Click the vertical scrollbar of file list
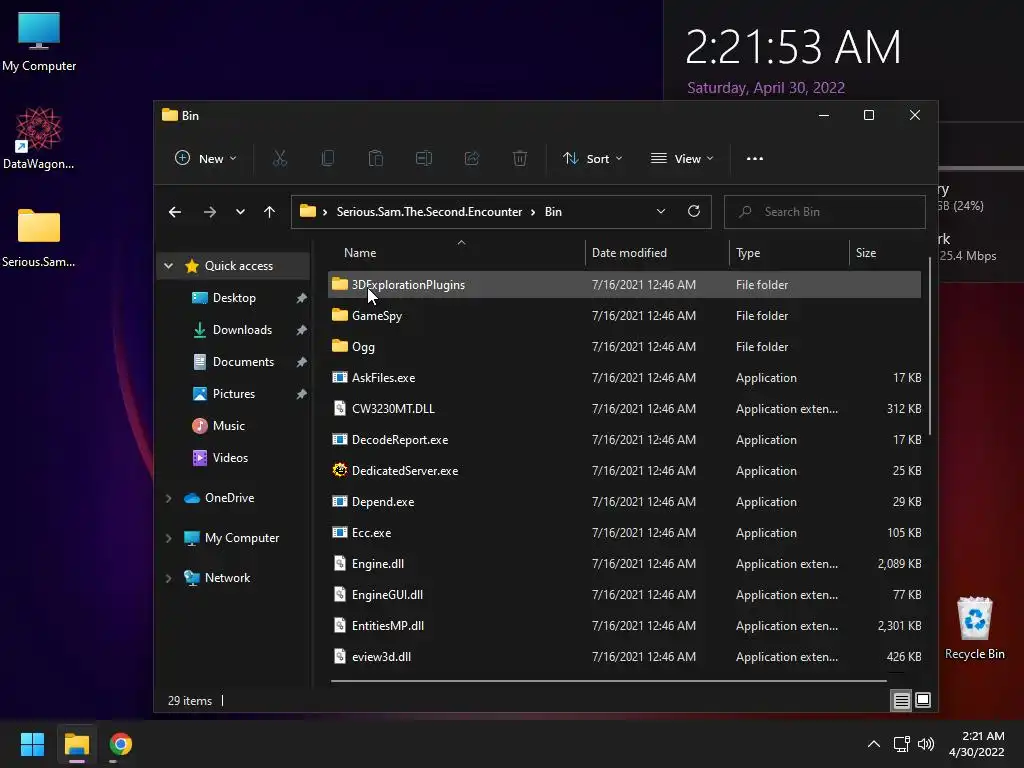Screen dimensions: 1024x768 pyautogui.click(x=929, y=346)
